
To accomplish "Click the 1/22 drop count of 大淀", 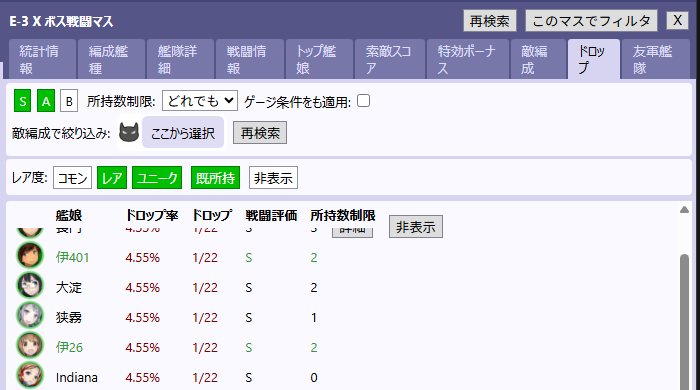I will 205,287.
